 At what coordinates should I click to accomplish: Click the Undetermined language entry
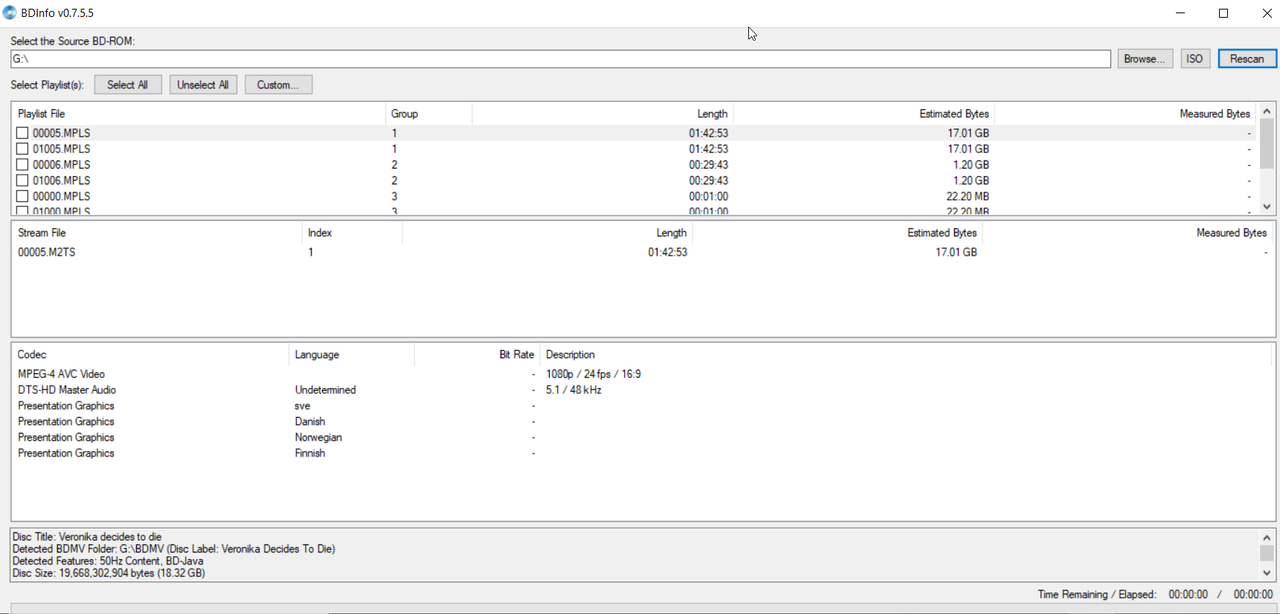[325, 390]
